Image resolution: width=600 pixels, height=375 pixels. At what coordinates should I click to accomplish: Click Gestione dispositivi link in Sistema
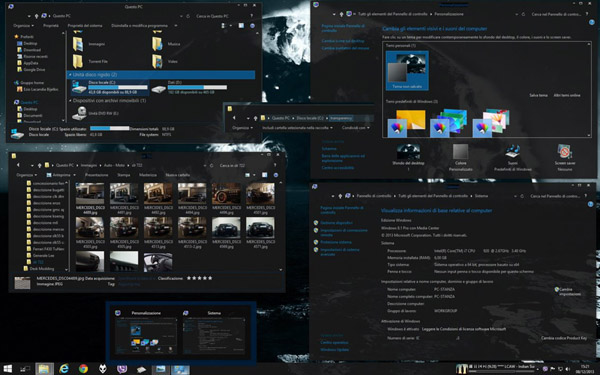coord(336,223)
